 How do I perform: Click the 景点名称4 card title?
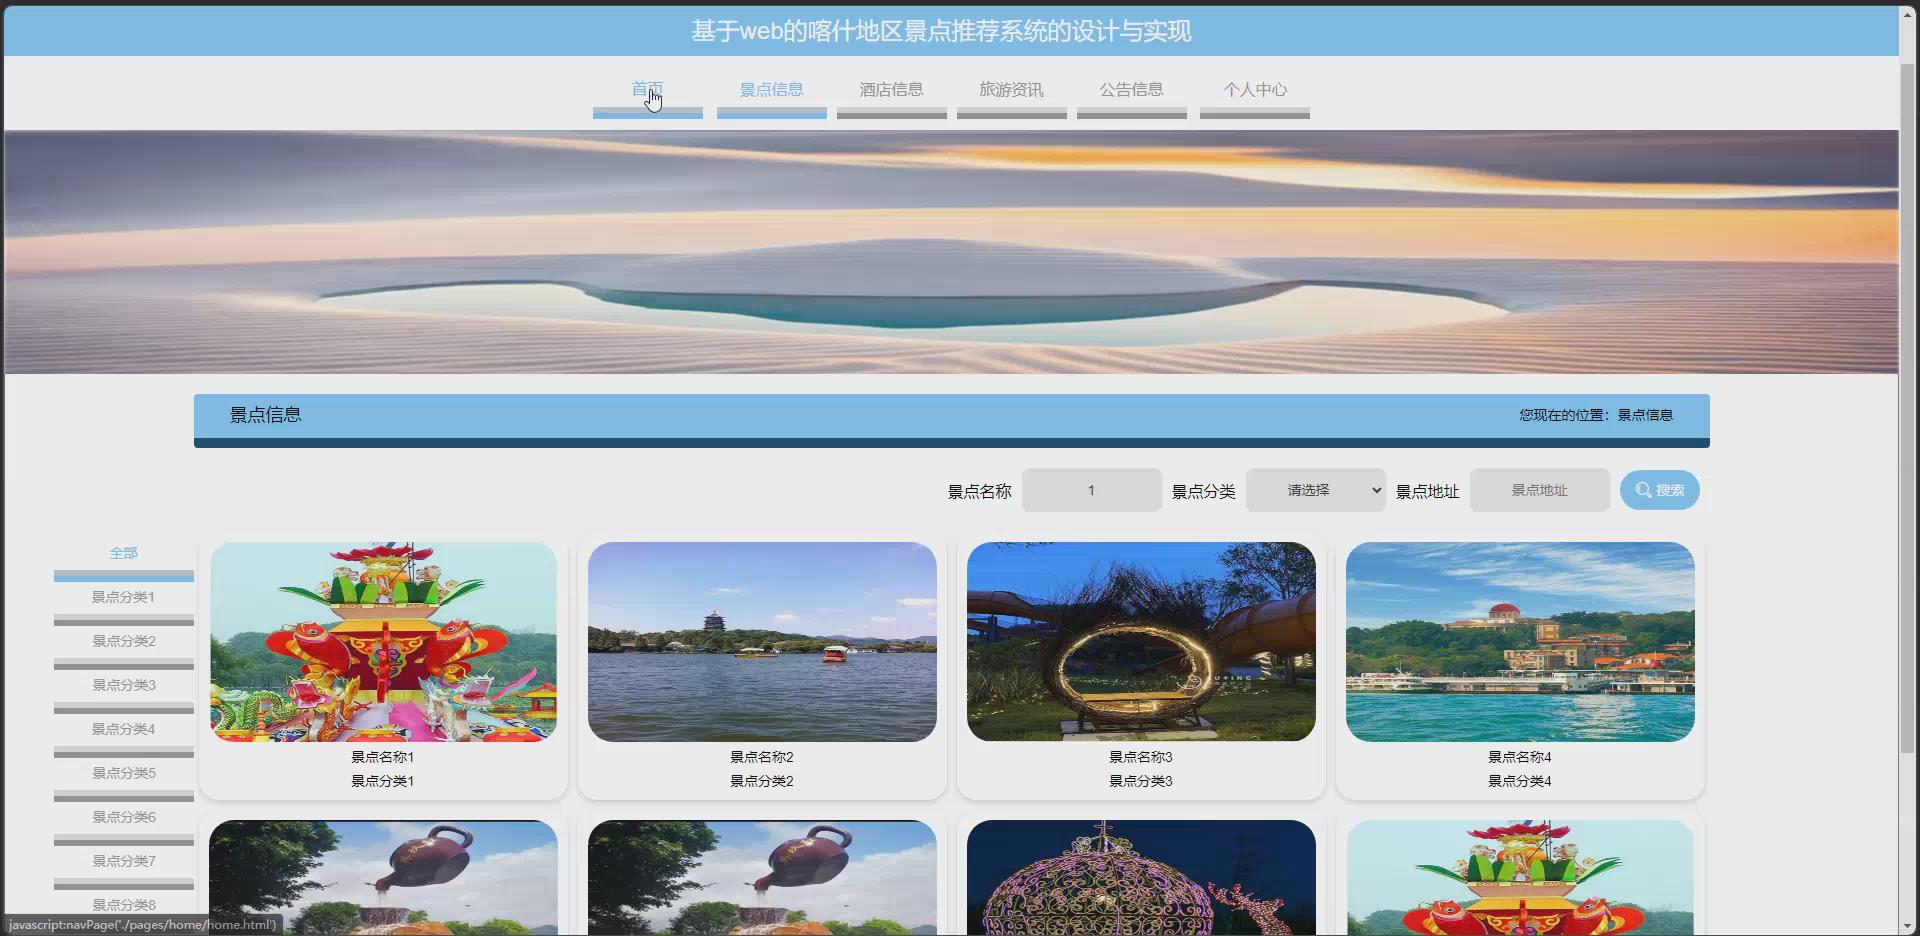[1520, 757]
